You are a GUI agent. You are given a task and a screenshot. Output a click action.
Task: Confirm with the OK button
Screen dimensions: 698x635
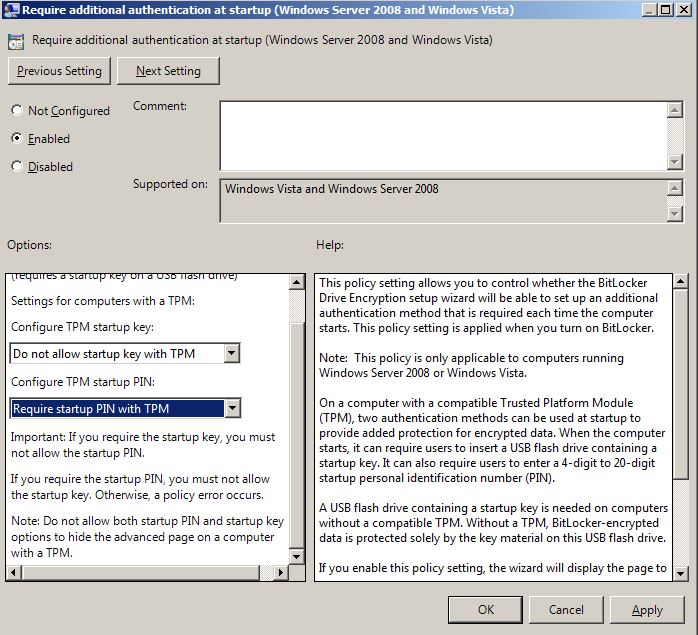(x=485, y=610)
